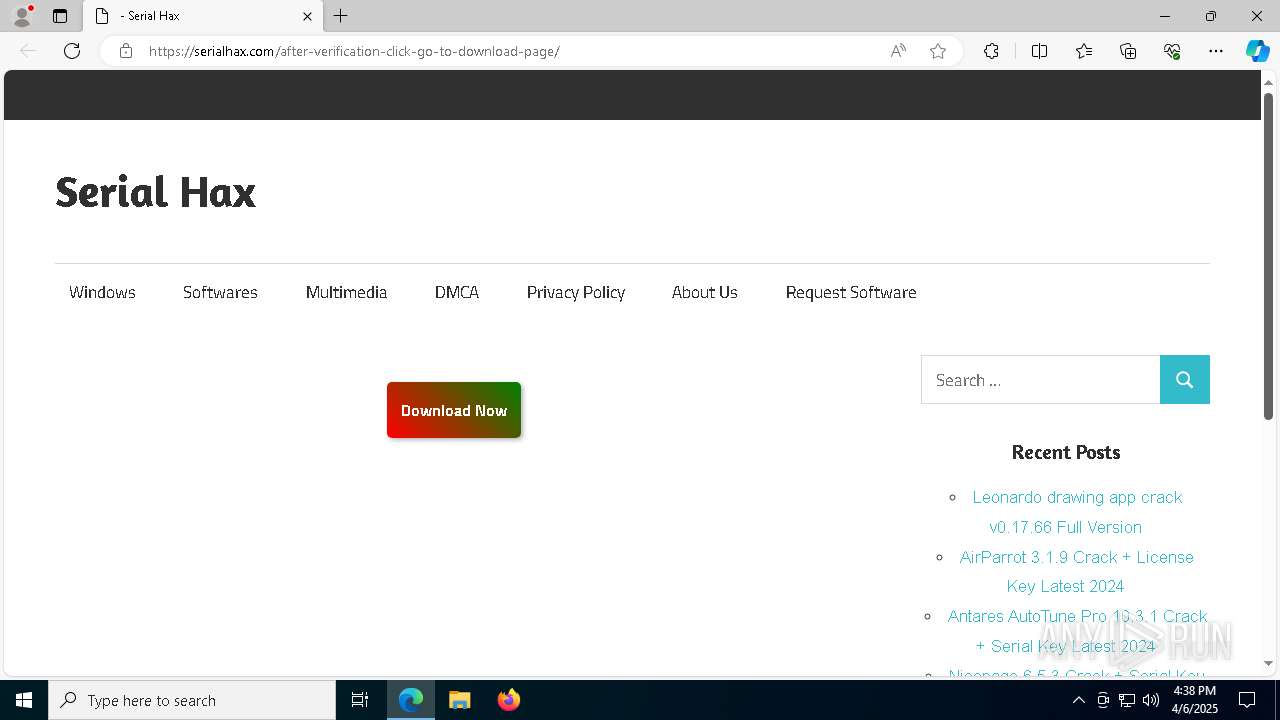Open the Windows menu item
Image resolution: width=1280 pixels, height=720 pixels.
[x=102, y=292]
